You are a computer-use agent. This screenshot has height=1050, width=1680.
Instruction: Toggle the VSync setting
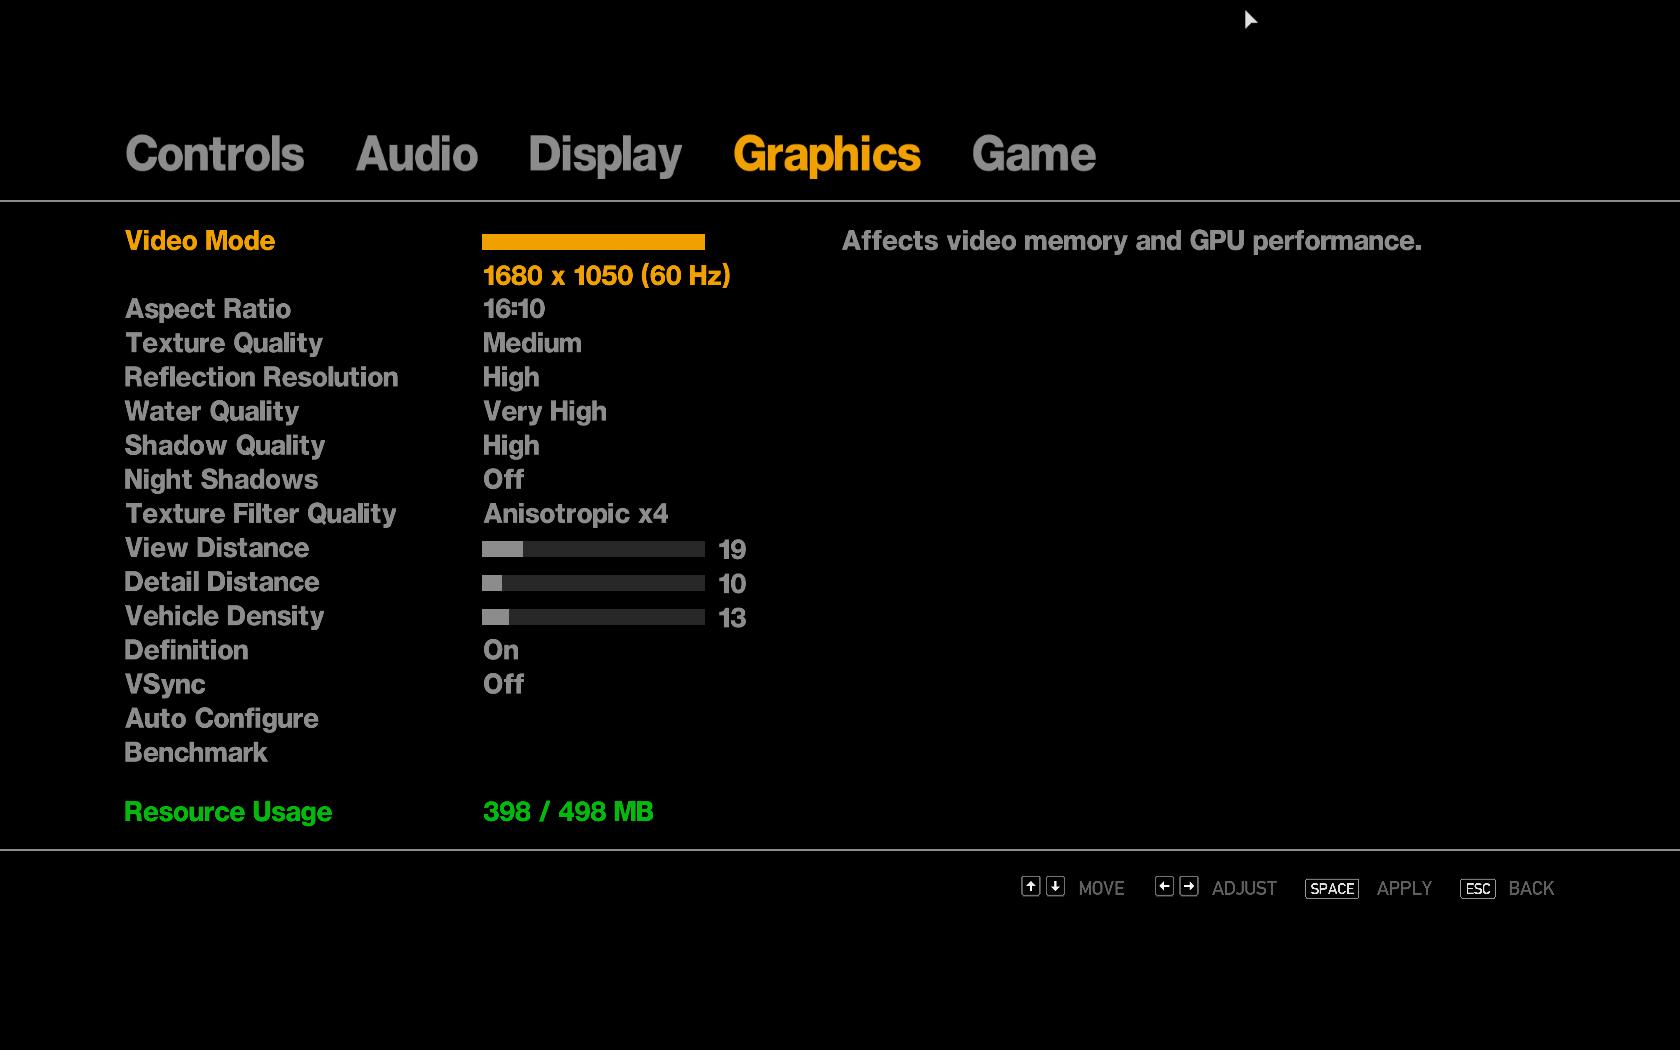click(x=503, y=684)
